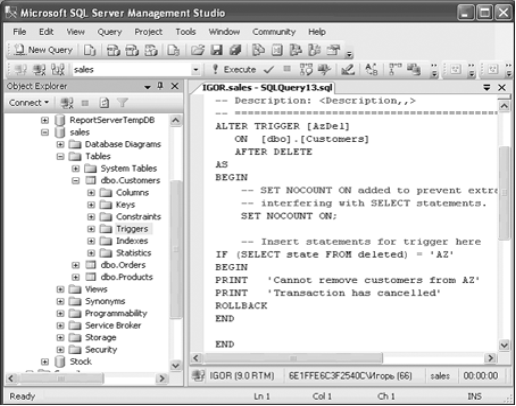Click the Open File folder icon
The height and width of the screenshot is (406, 516).
point(198,50)
